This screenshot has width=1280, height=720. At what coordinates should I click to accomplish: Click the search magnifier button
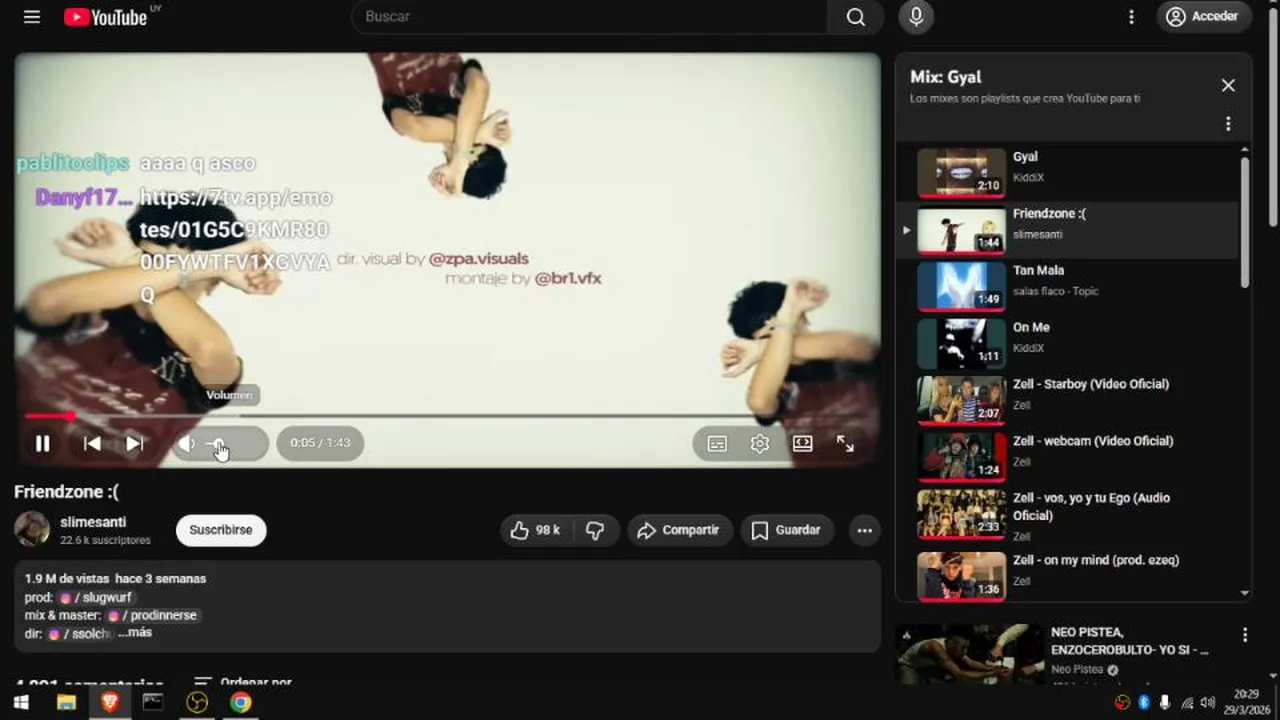[x=856, y=17]
